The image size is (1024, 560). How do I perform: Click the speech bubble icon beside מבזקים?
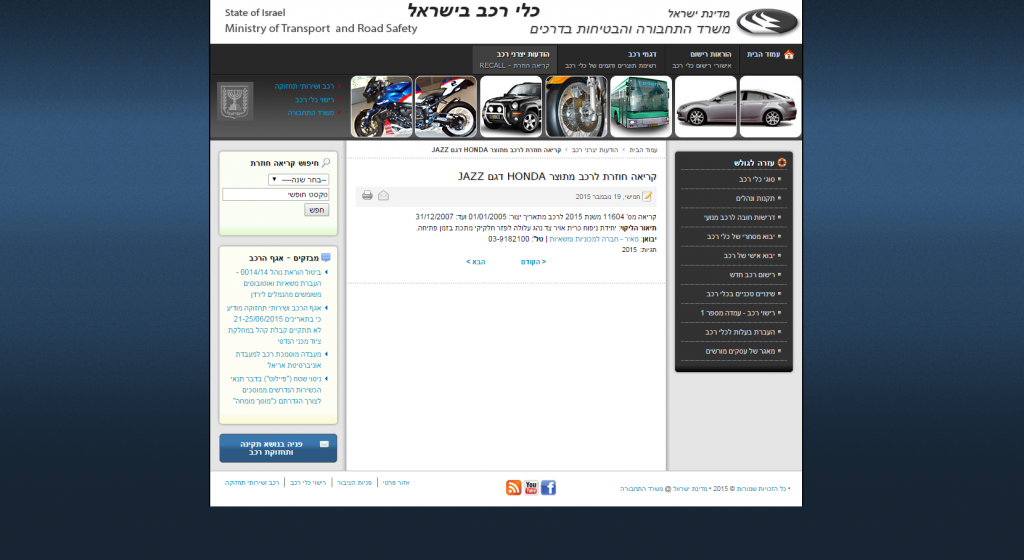tap(326, 258)
